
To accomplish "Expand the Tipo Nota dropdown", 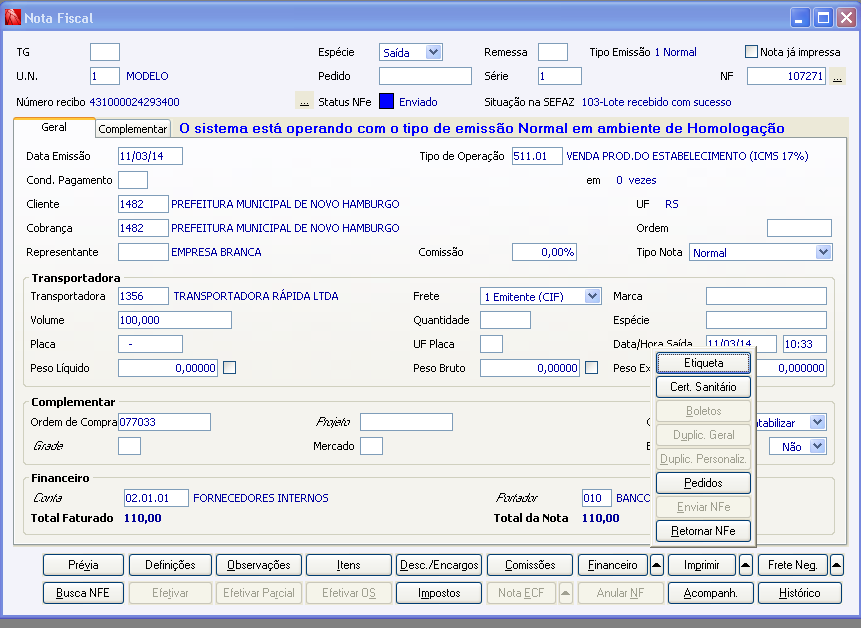I will click(x=822, y=252).
